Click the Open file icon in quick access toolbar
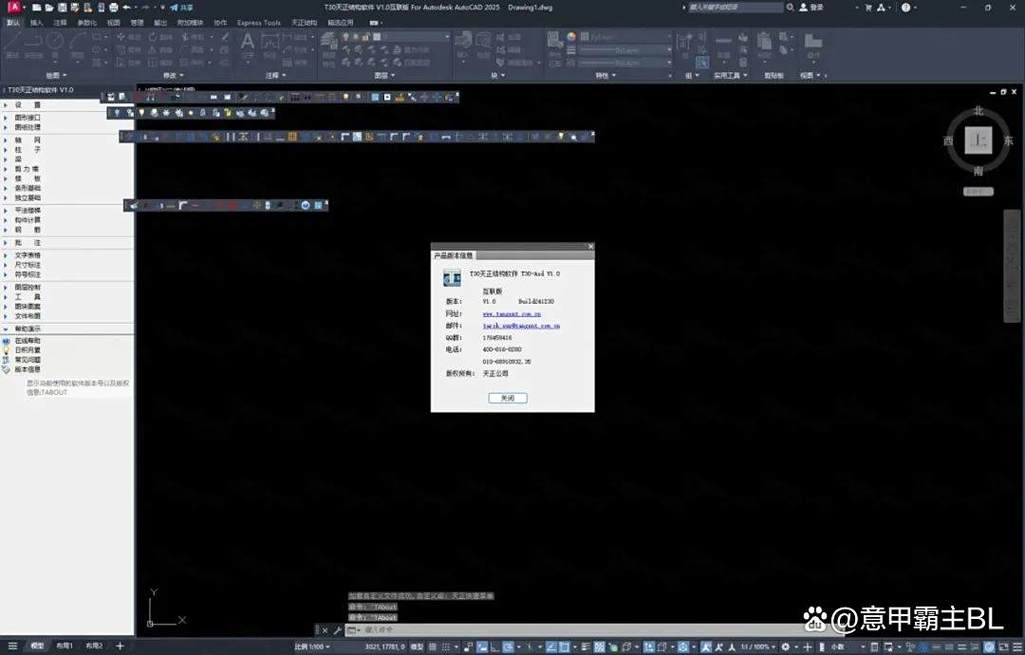The image size is (1025, 655). [50, 8]
